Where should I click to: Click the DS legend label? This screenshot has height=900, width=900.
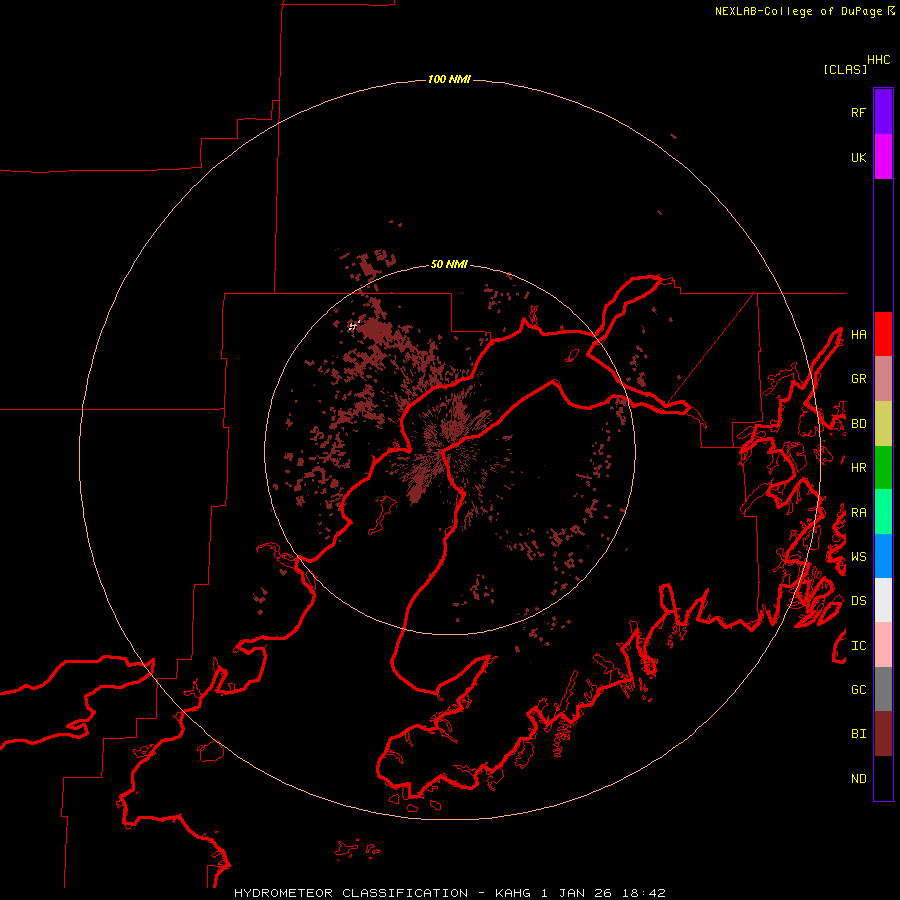tap(858, 601)
